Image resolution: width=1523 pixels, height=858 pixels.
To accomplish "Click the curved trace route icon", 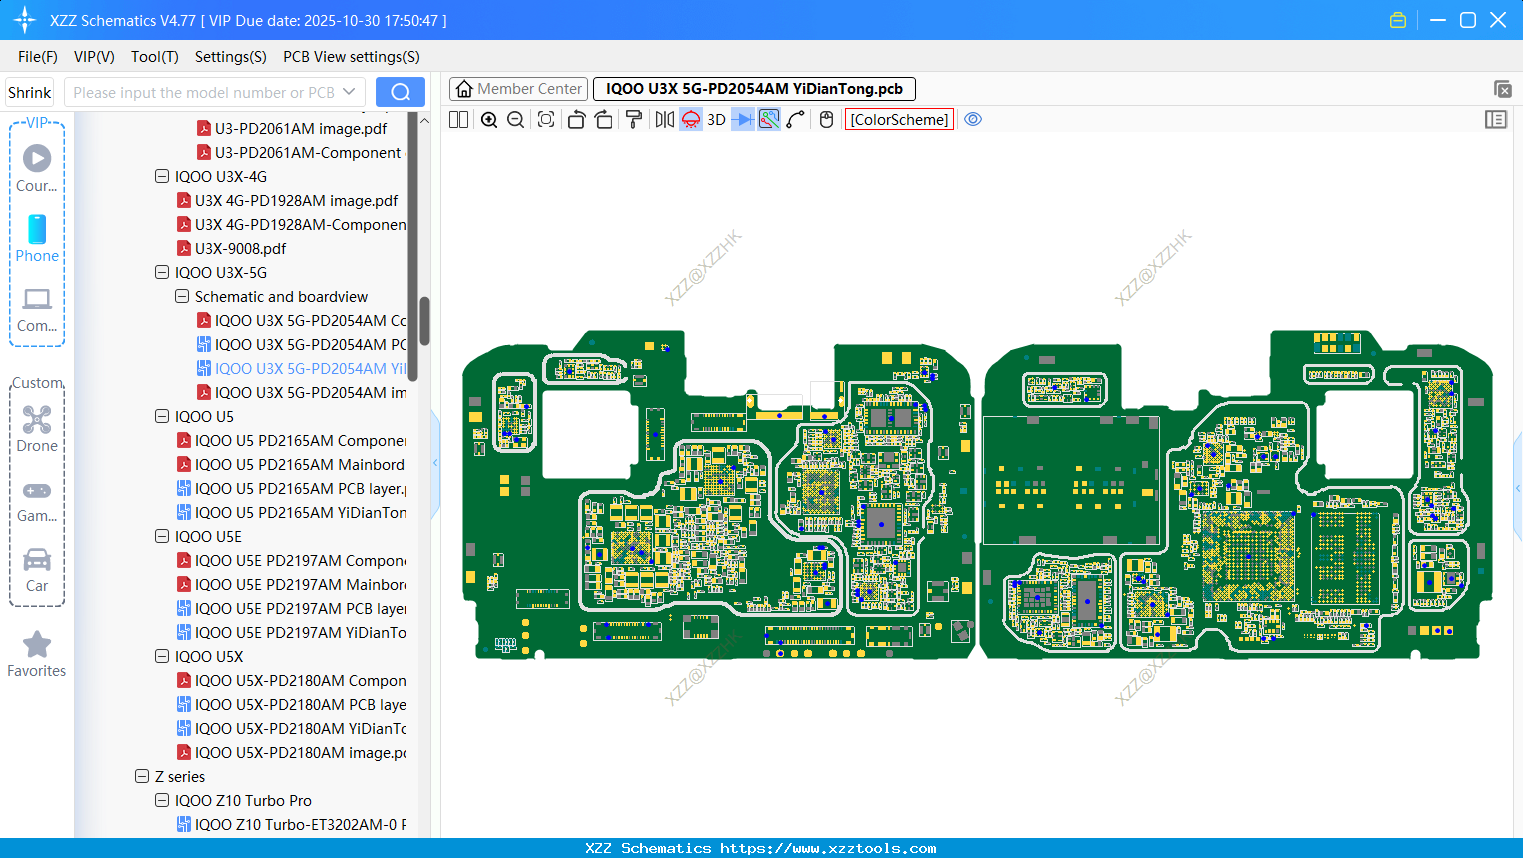I will pyautogui.click(x=796, y=120).
